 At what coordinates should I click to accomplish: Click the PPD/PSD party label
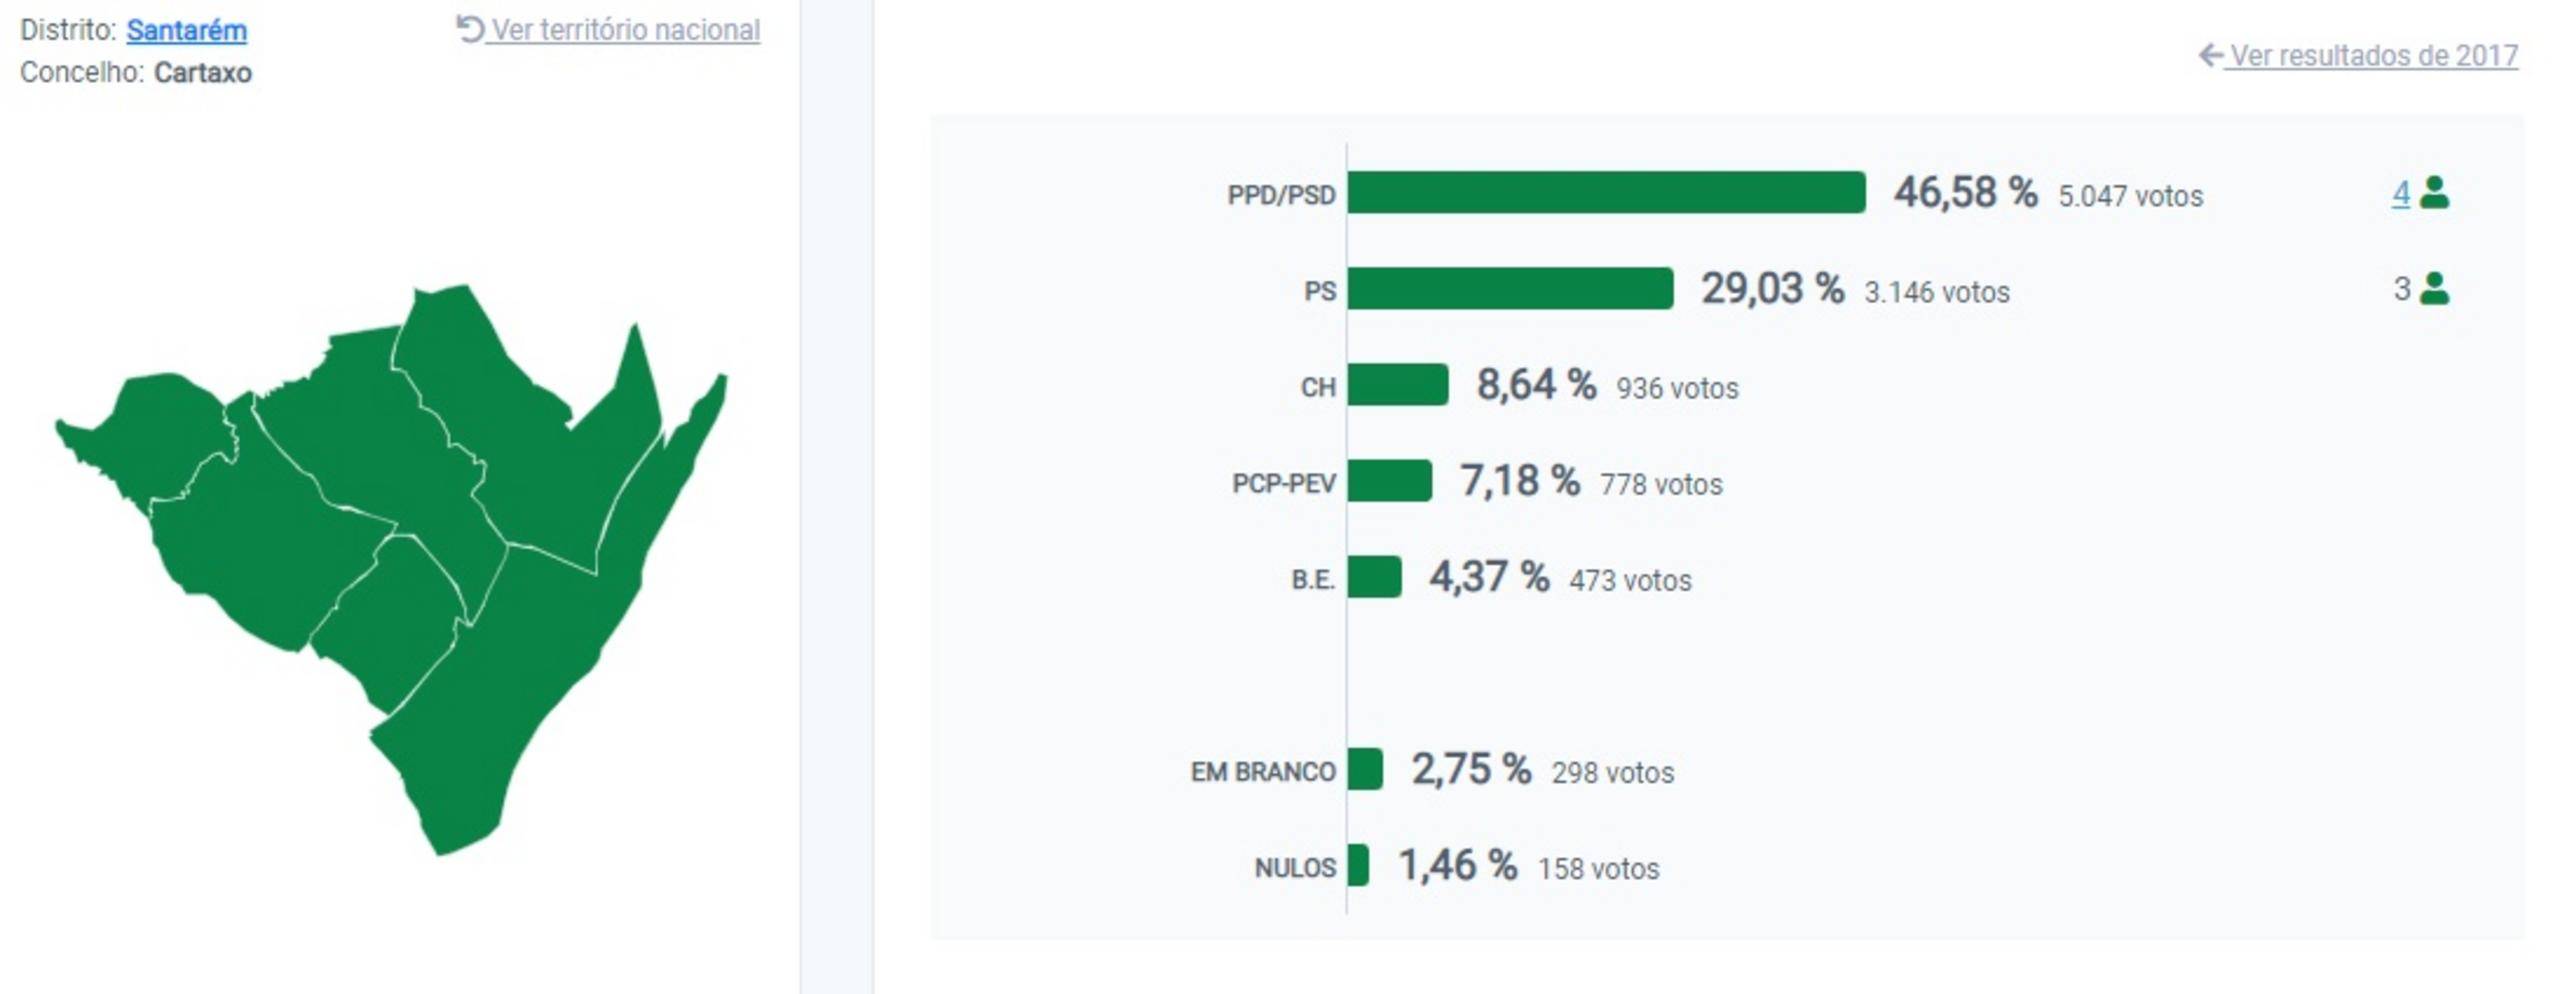(x=1281, y=195)
